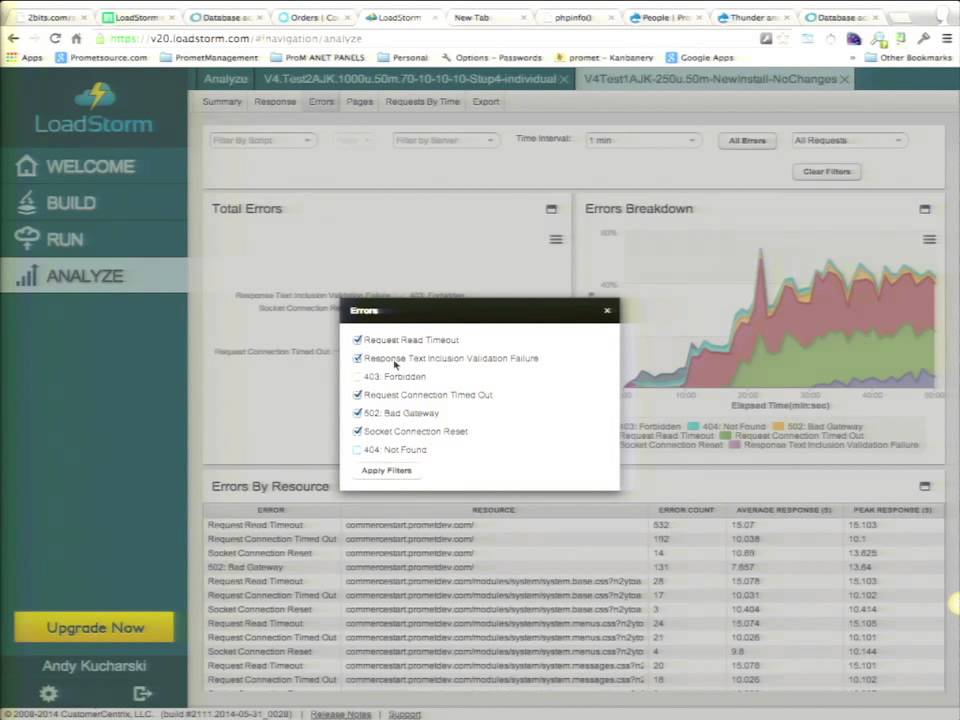Maximize the Errors By Resource panel
Viewport: 960px width, 720px height.
tap(924, 486)
